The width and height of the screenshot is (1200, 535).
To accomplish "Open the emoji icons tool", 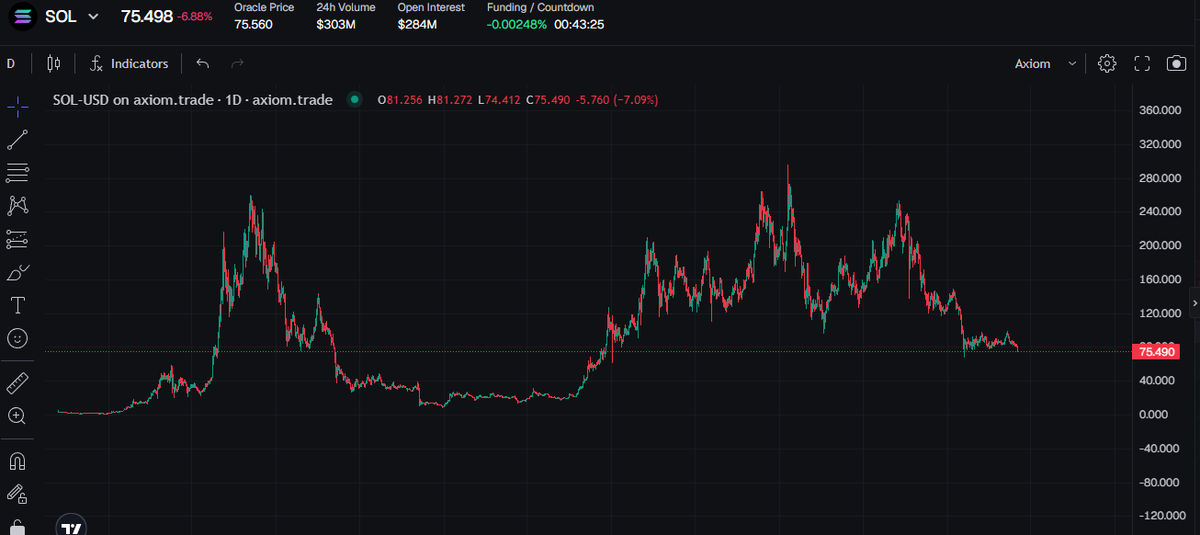I will click(17, 338).
